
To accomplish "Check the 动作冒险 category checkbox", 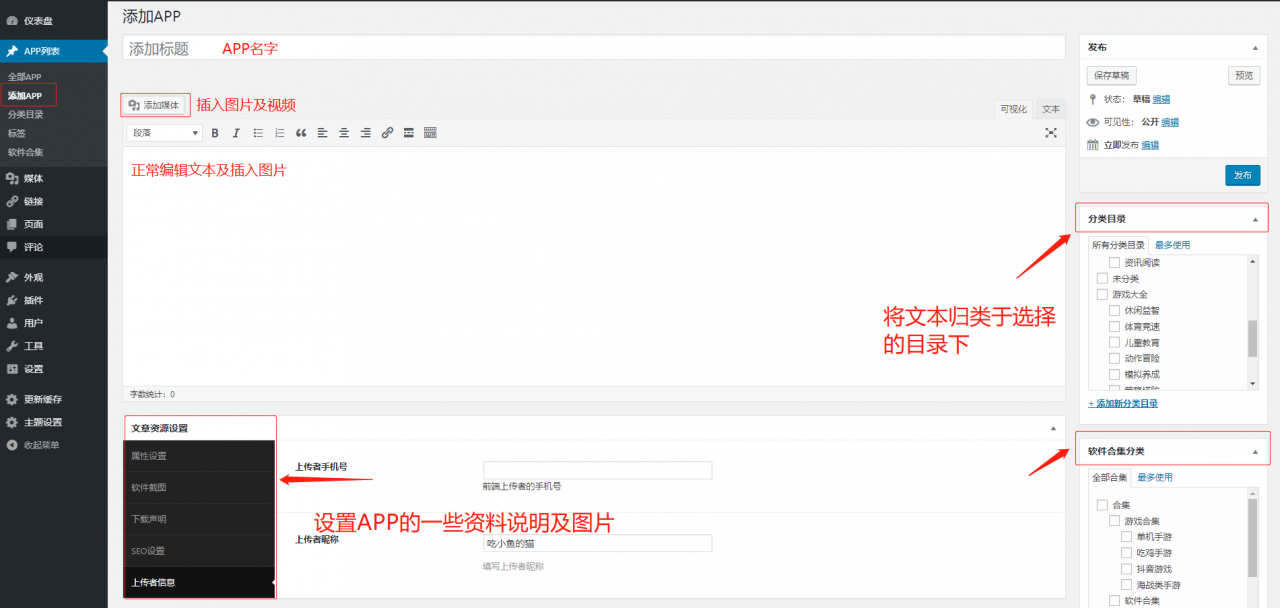I will pos(1114,358).
